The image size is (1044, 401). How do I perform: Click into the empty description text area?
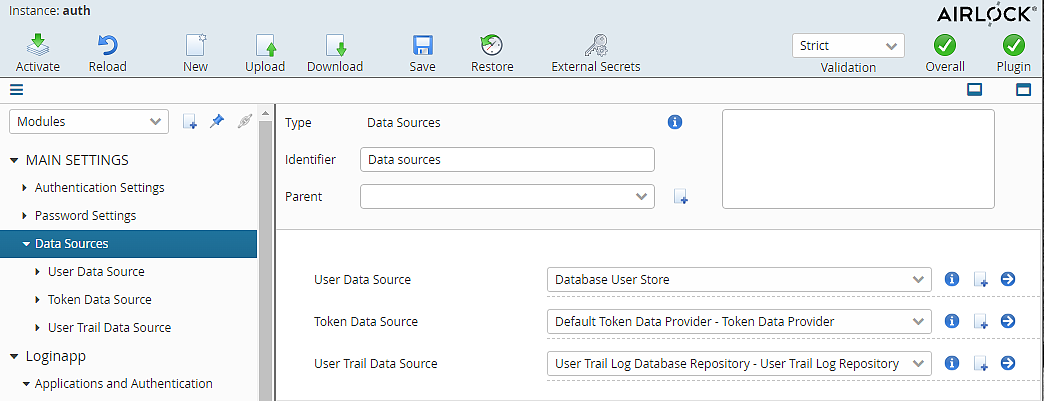858,159
